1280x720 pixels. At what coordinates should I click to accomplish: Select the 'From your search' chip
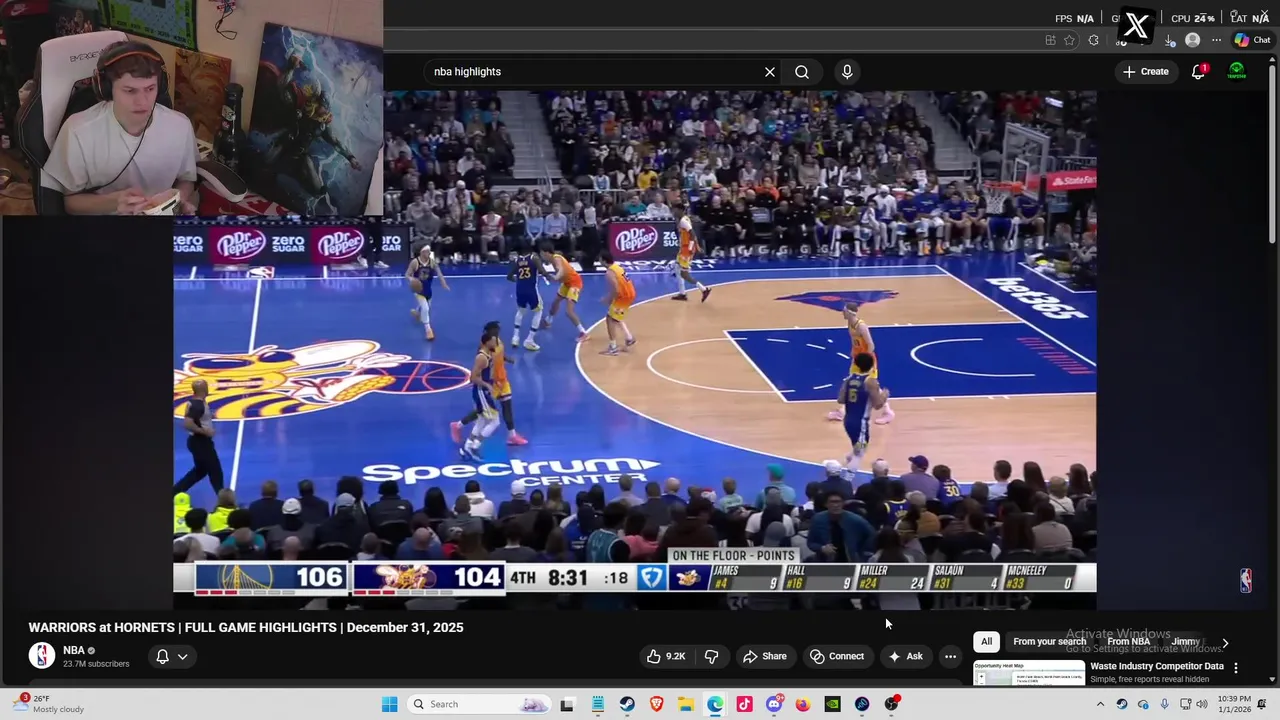(1049, 642)
